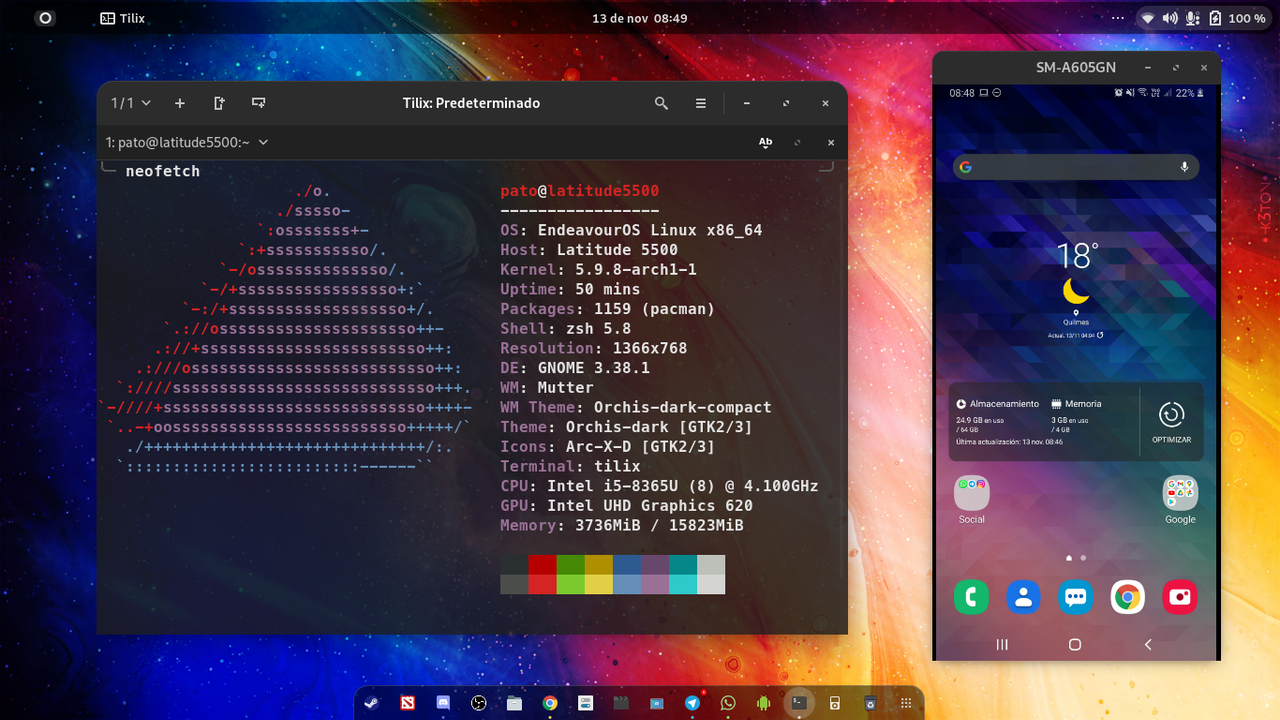The width and height of the screenshot is (1280, 720).
Task: Click the SM-A605GN window title bar
Action: tap(1076, 67)
